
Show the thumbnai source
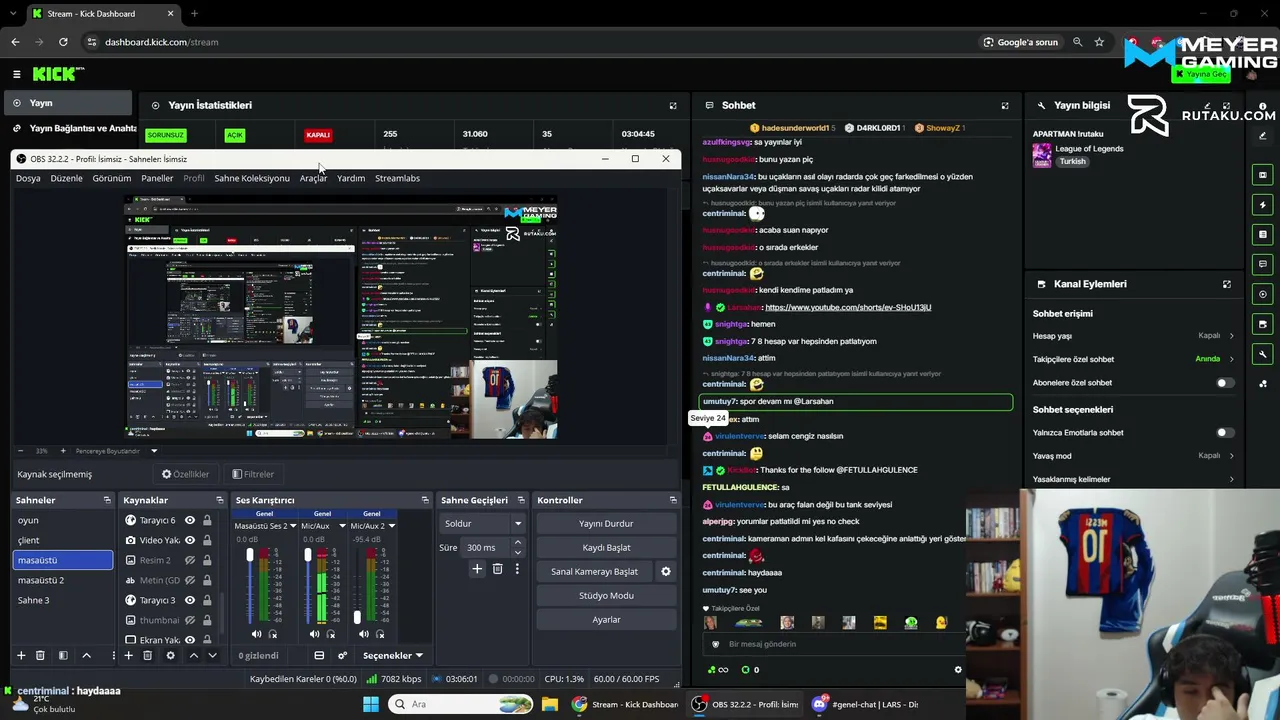190,620
